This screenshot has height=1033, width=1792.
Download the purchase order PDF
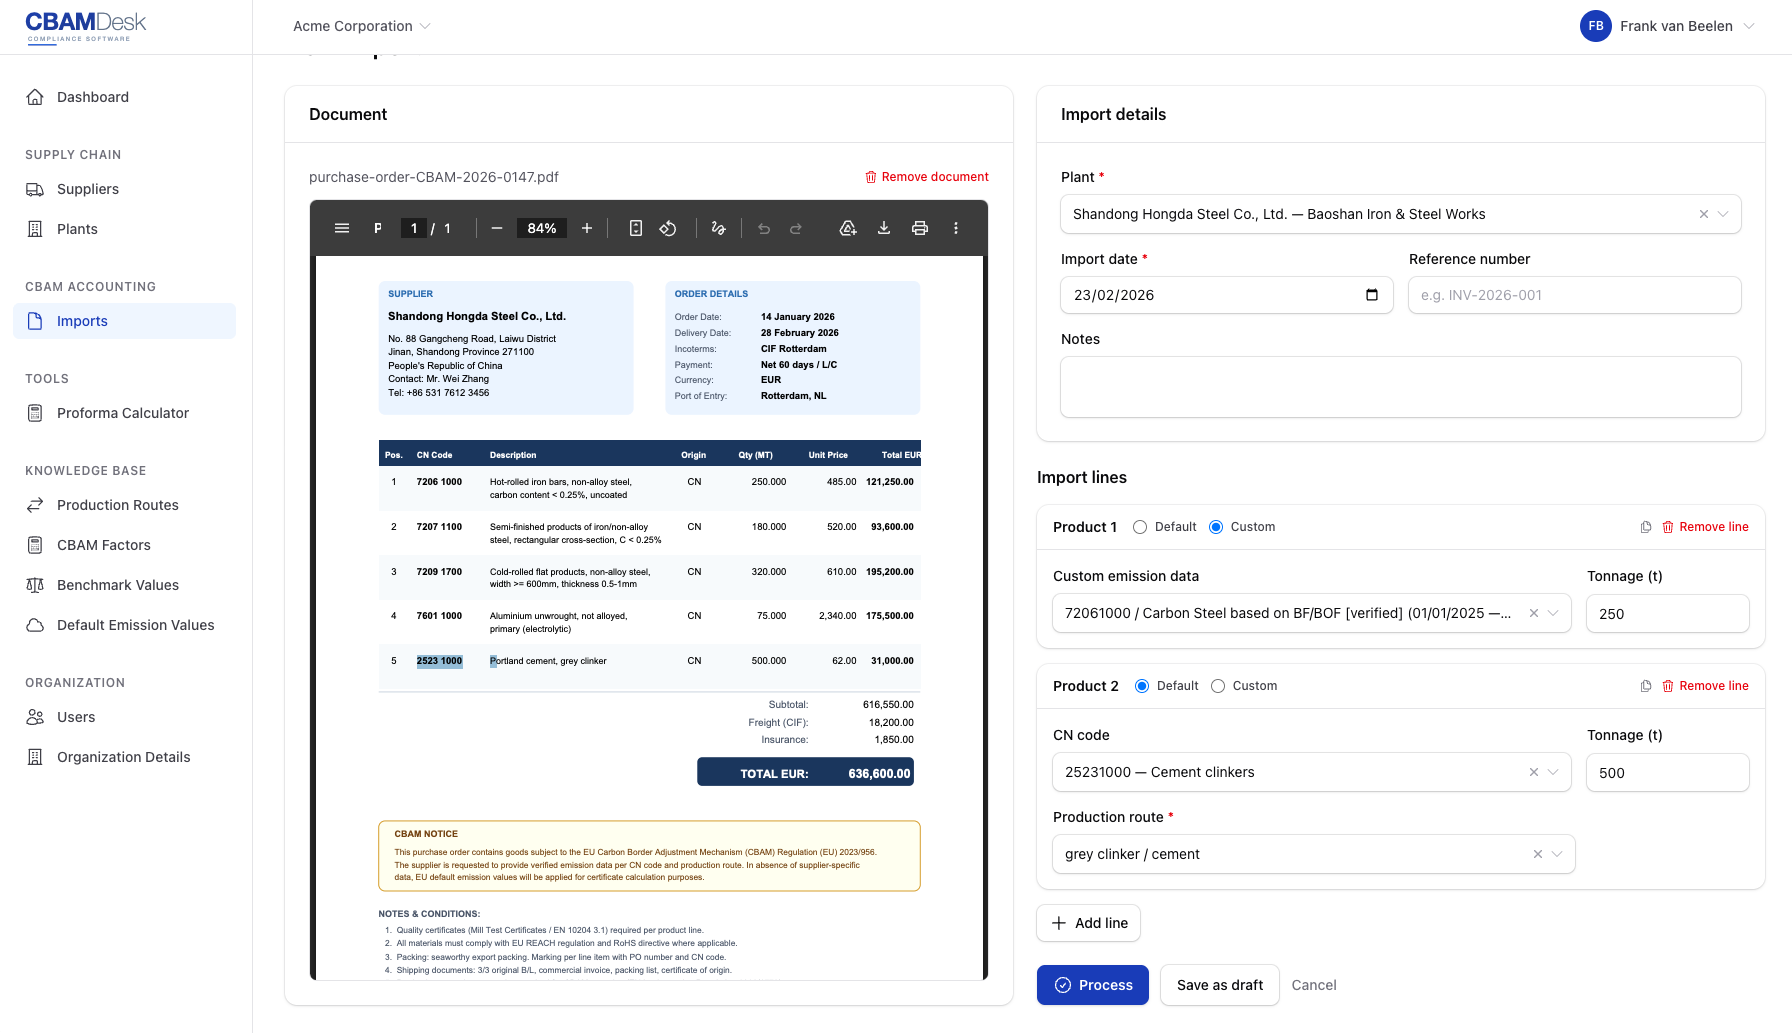tap(884, 228)
